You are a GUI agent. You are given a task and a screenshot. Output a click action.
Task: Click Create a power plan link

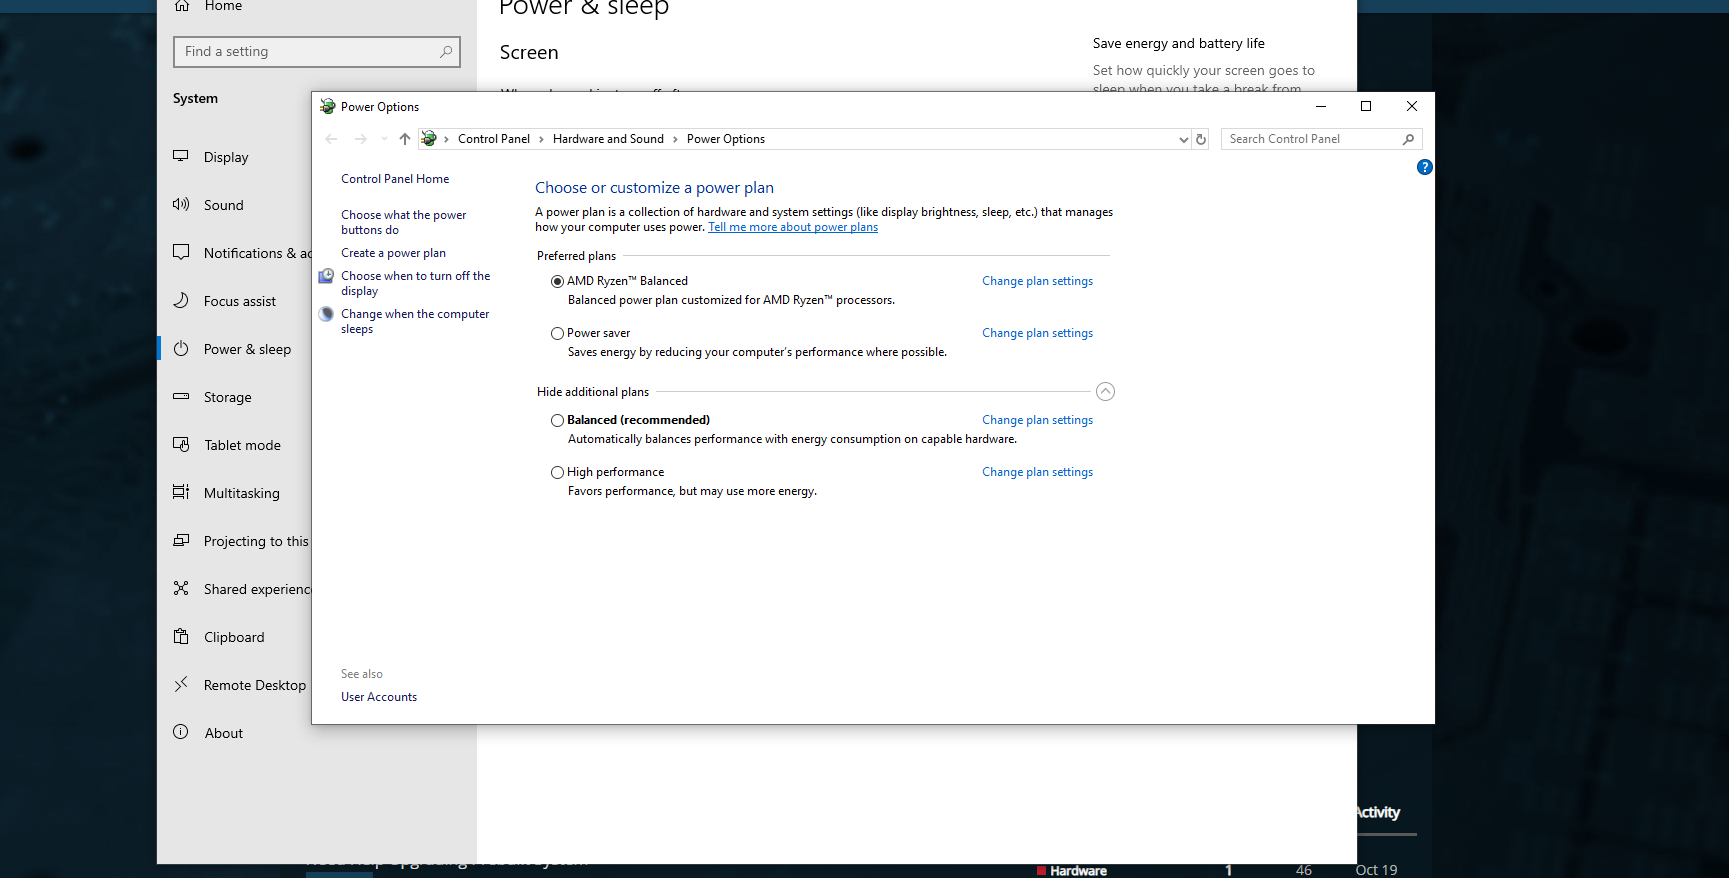coord(393,253)
